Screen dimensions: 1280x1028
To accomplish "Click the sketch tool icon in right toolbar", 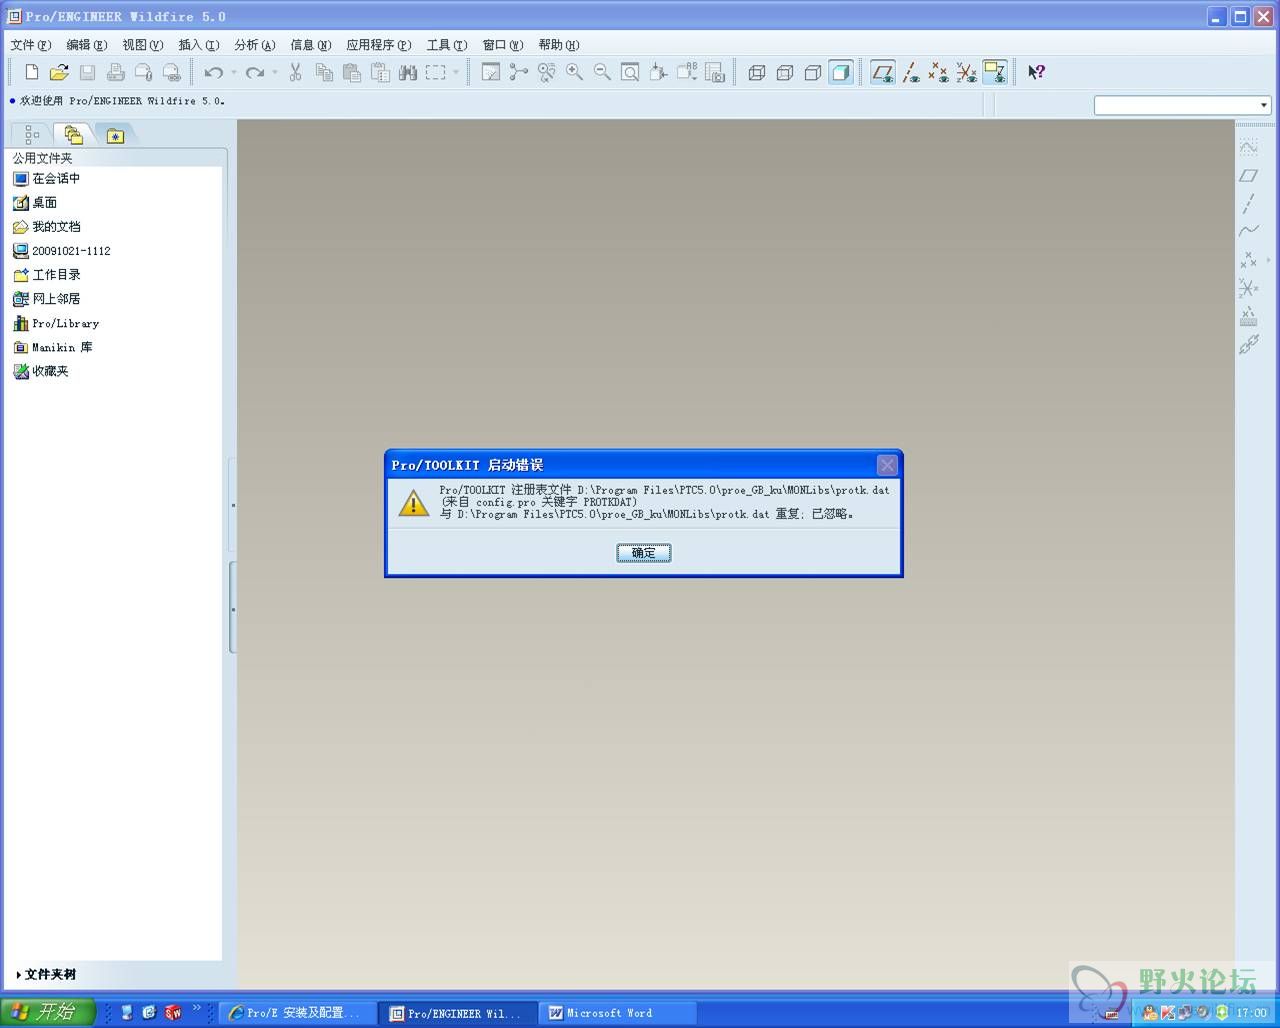I will click(1249, 147).
